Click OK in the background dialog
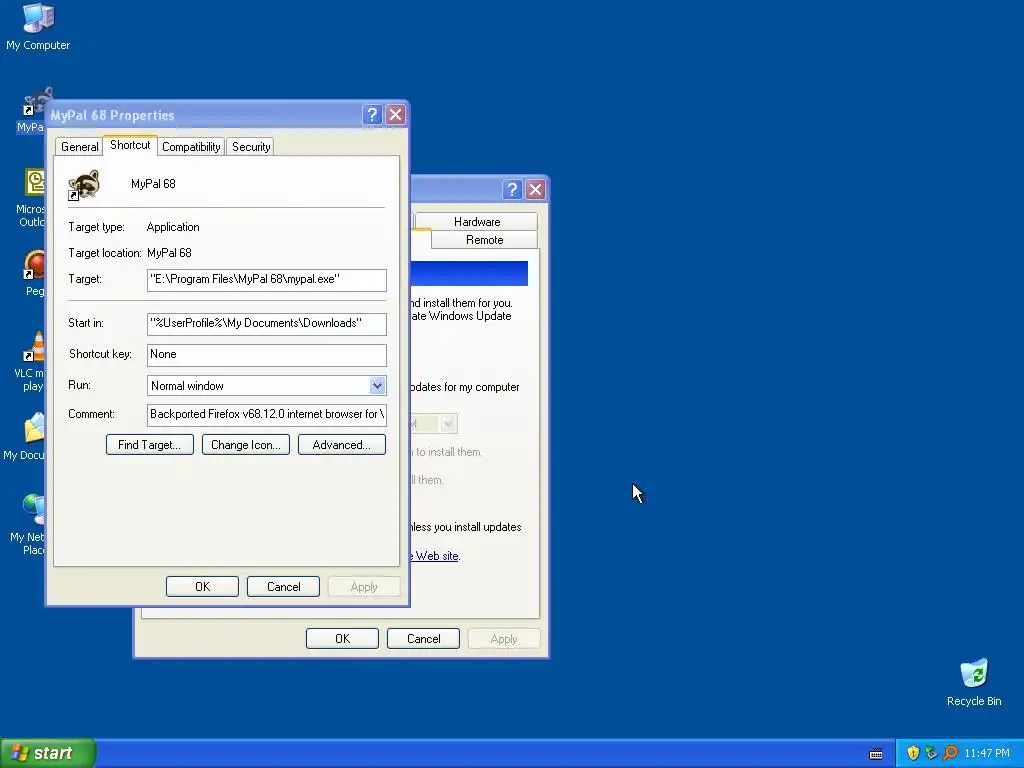 pos(342,639)
